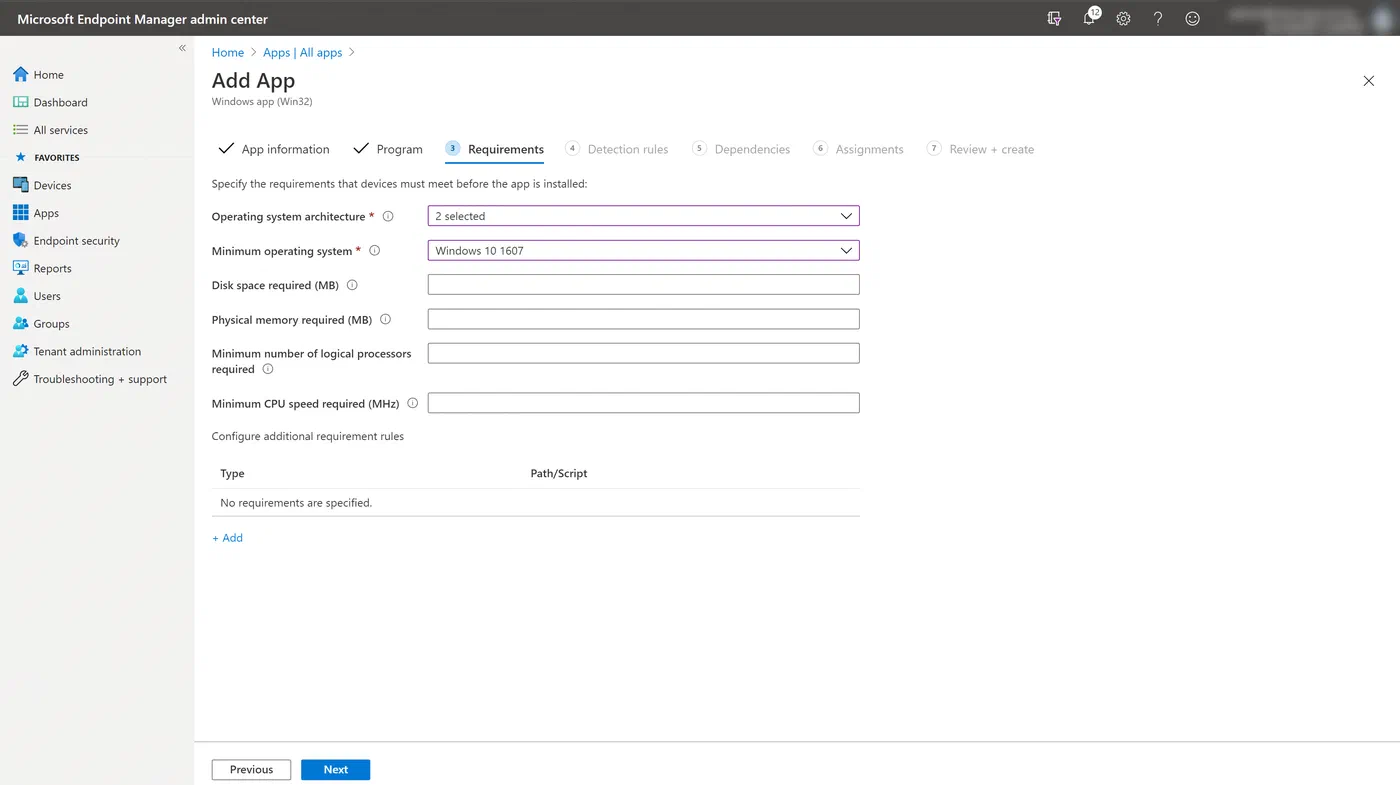
Task: Click the Type column header
Action: [x=232, y=473]
